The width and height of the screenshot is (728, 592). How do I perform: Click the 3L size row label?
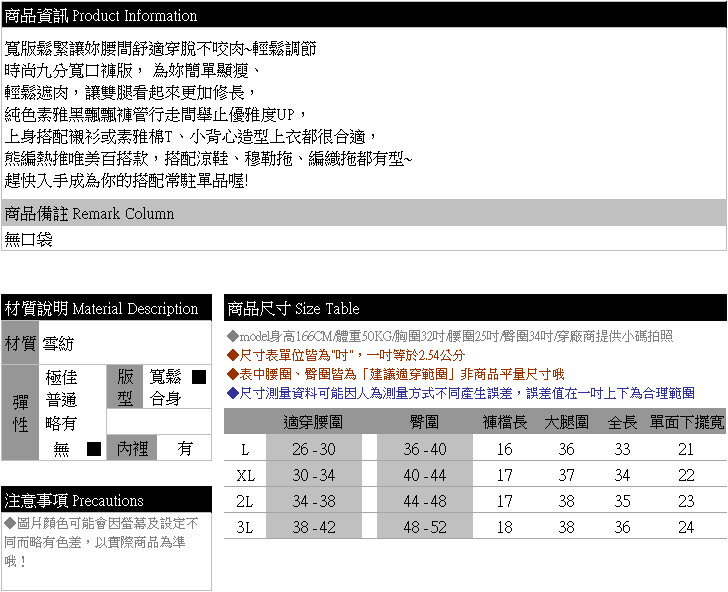pyautogui.click(x=245, y=527)
